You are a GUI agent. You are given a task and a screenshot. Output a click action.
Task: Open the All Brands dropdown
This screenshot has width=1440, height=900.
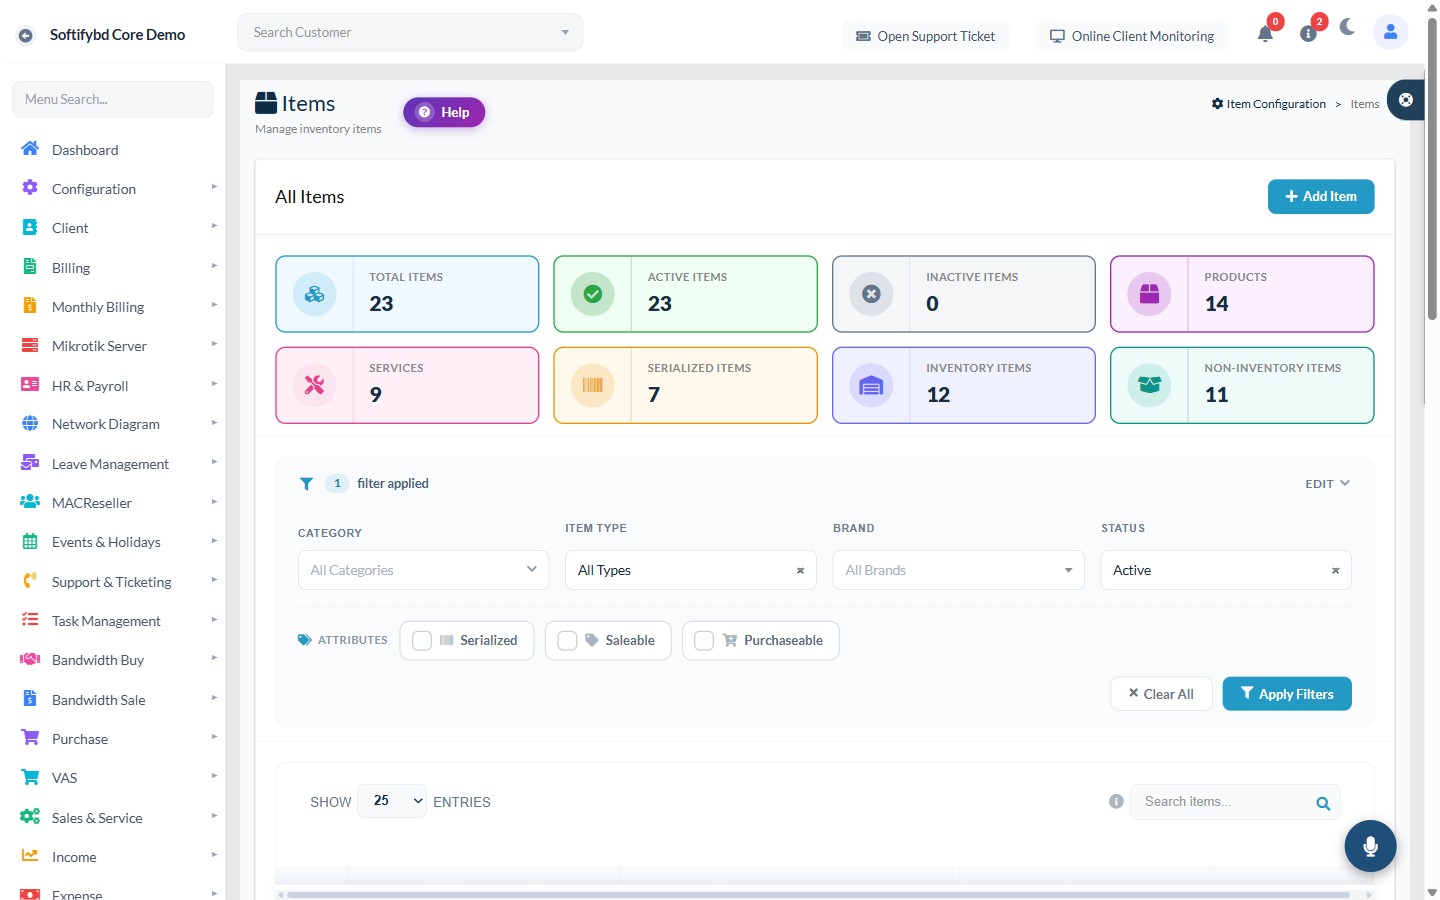958,570
